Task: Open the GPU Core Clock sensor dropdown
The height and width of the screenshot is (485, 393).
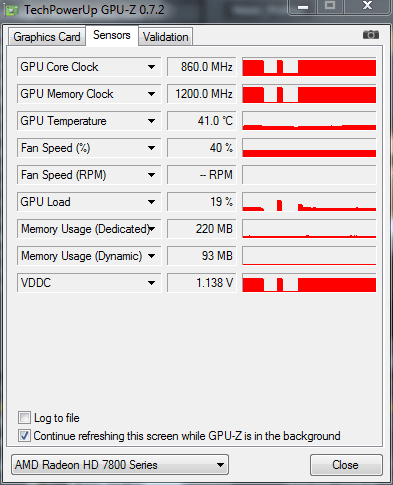Action: (x=152, y=67)
